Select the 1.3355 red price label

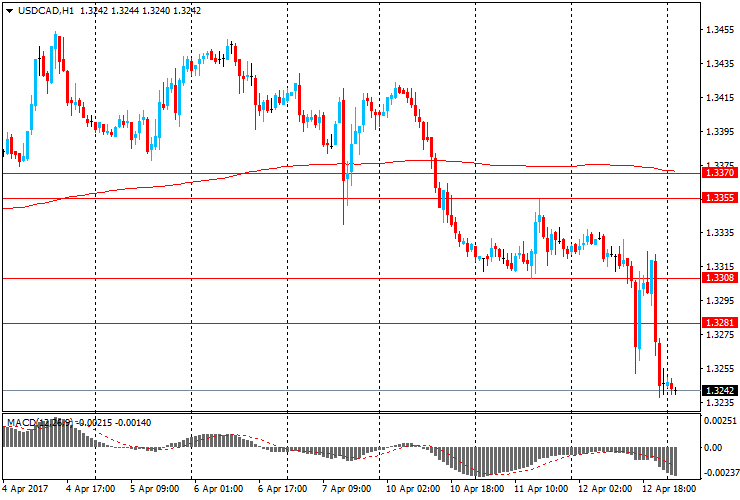pos(720,198)
